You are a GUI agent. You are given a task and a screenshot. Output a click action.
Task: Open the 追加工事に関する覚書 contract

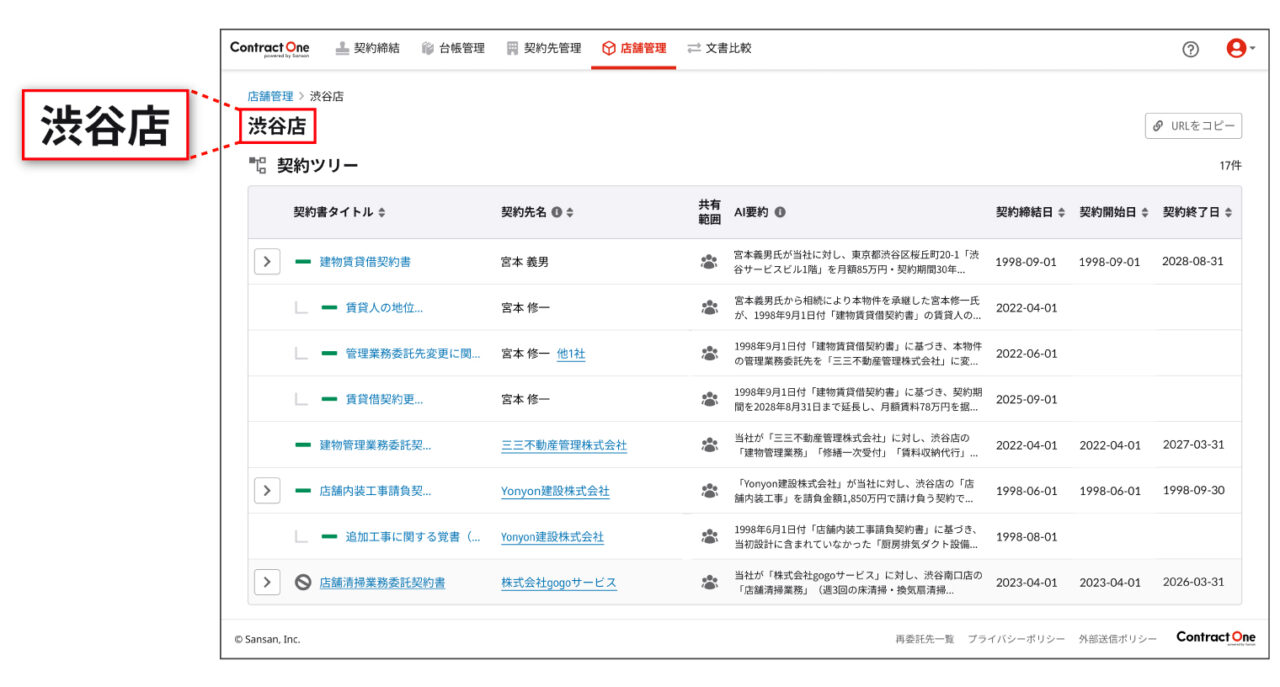point(413,537)
